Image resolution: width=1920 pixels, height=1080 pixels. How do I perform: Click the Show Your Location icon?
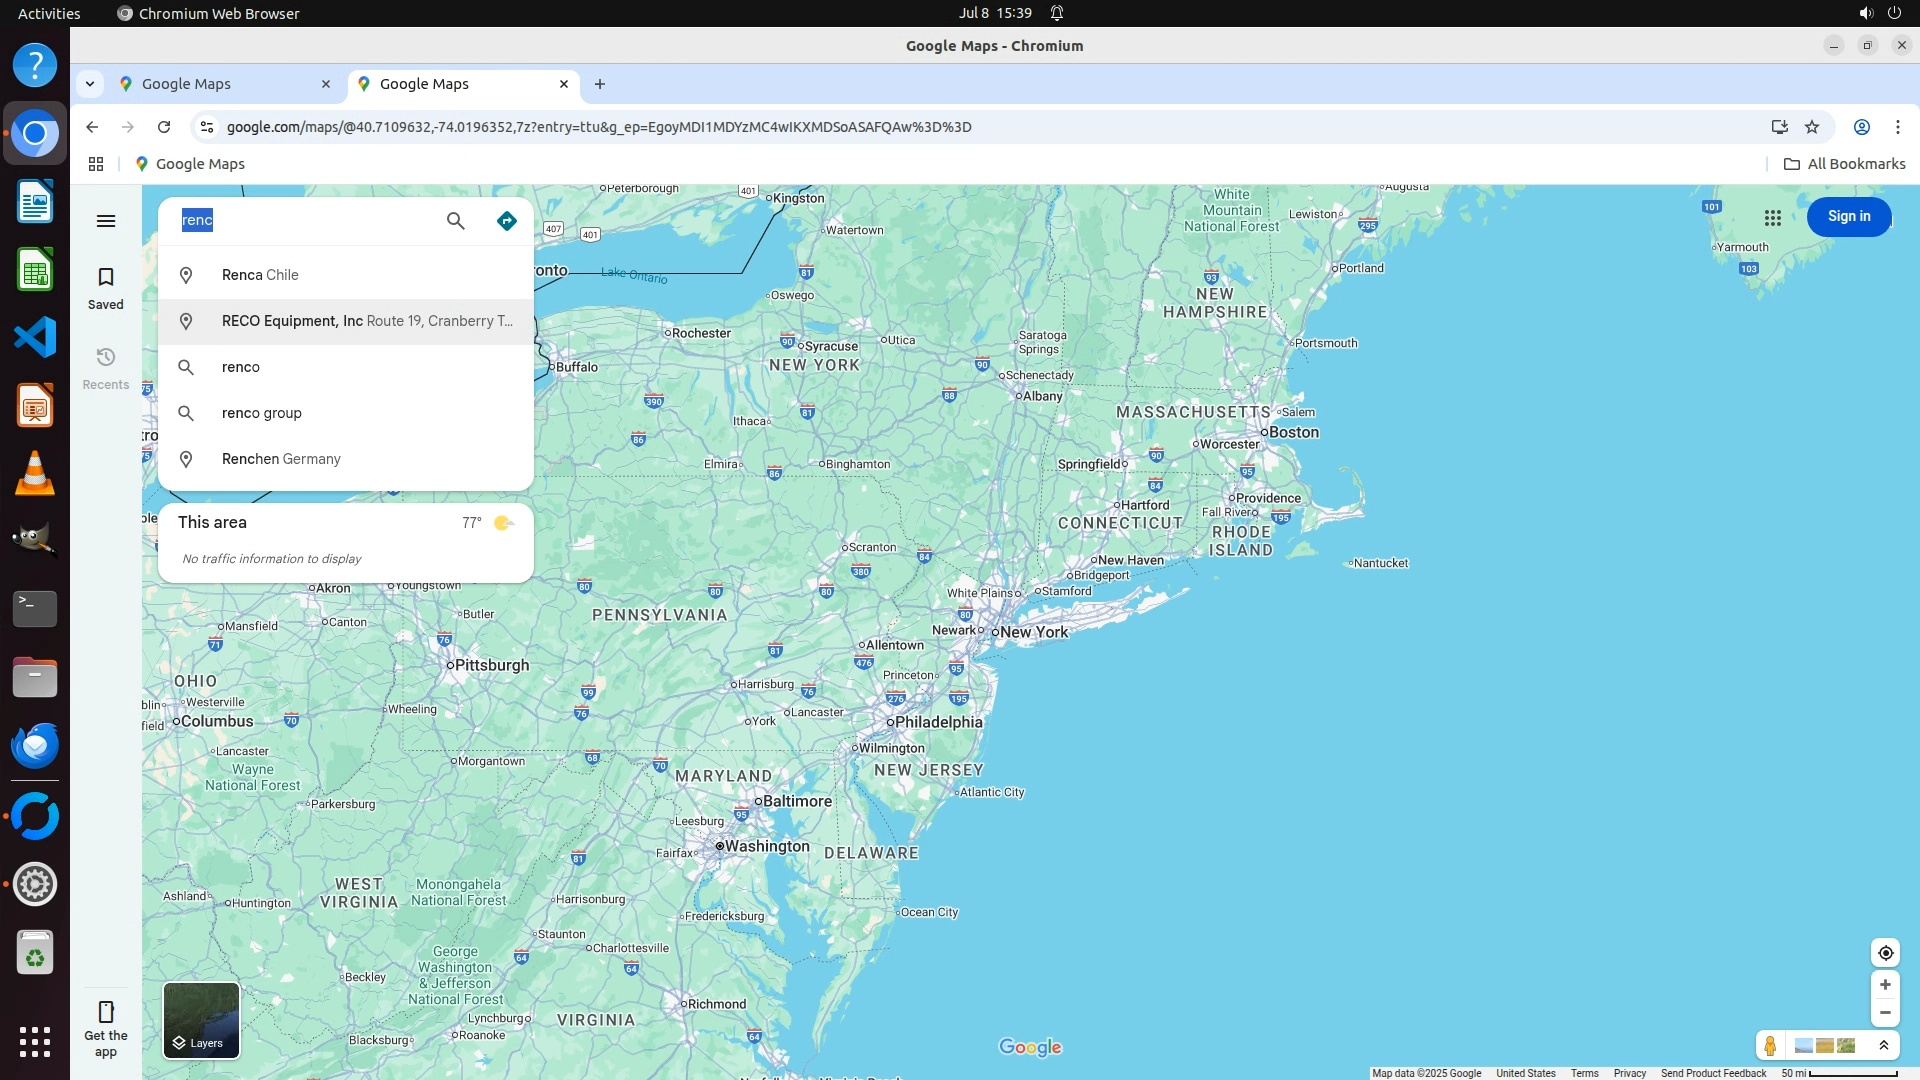1885,953
